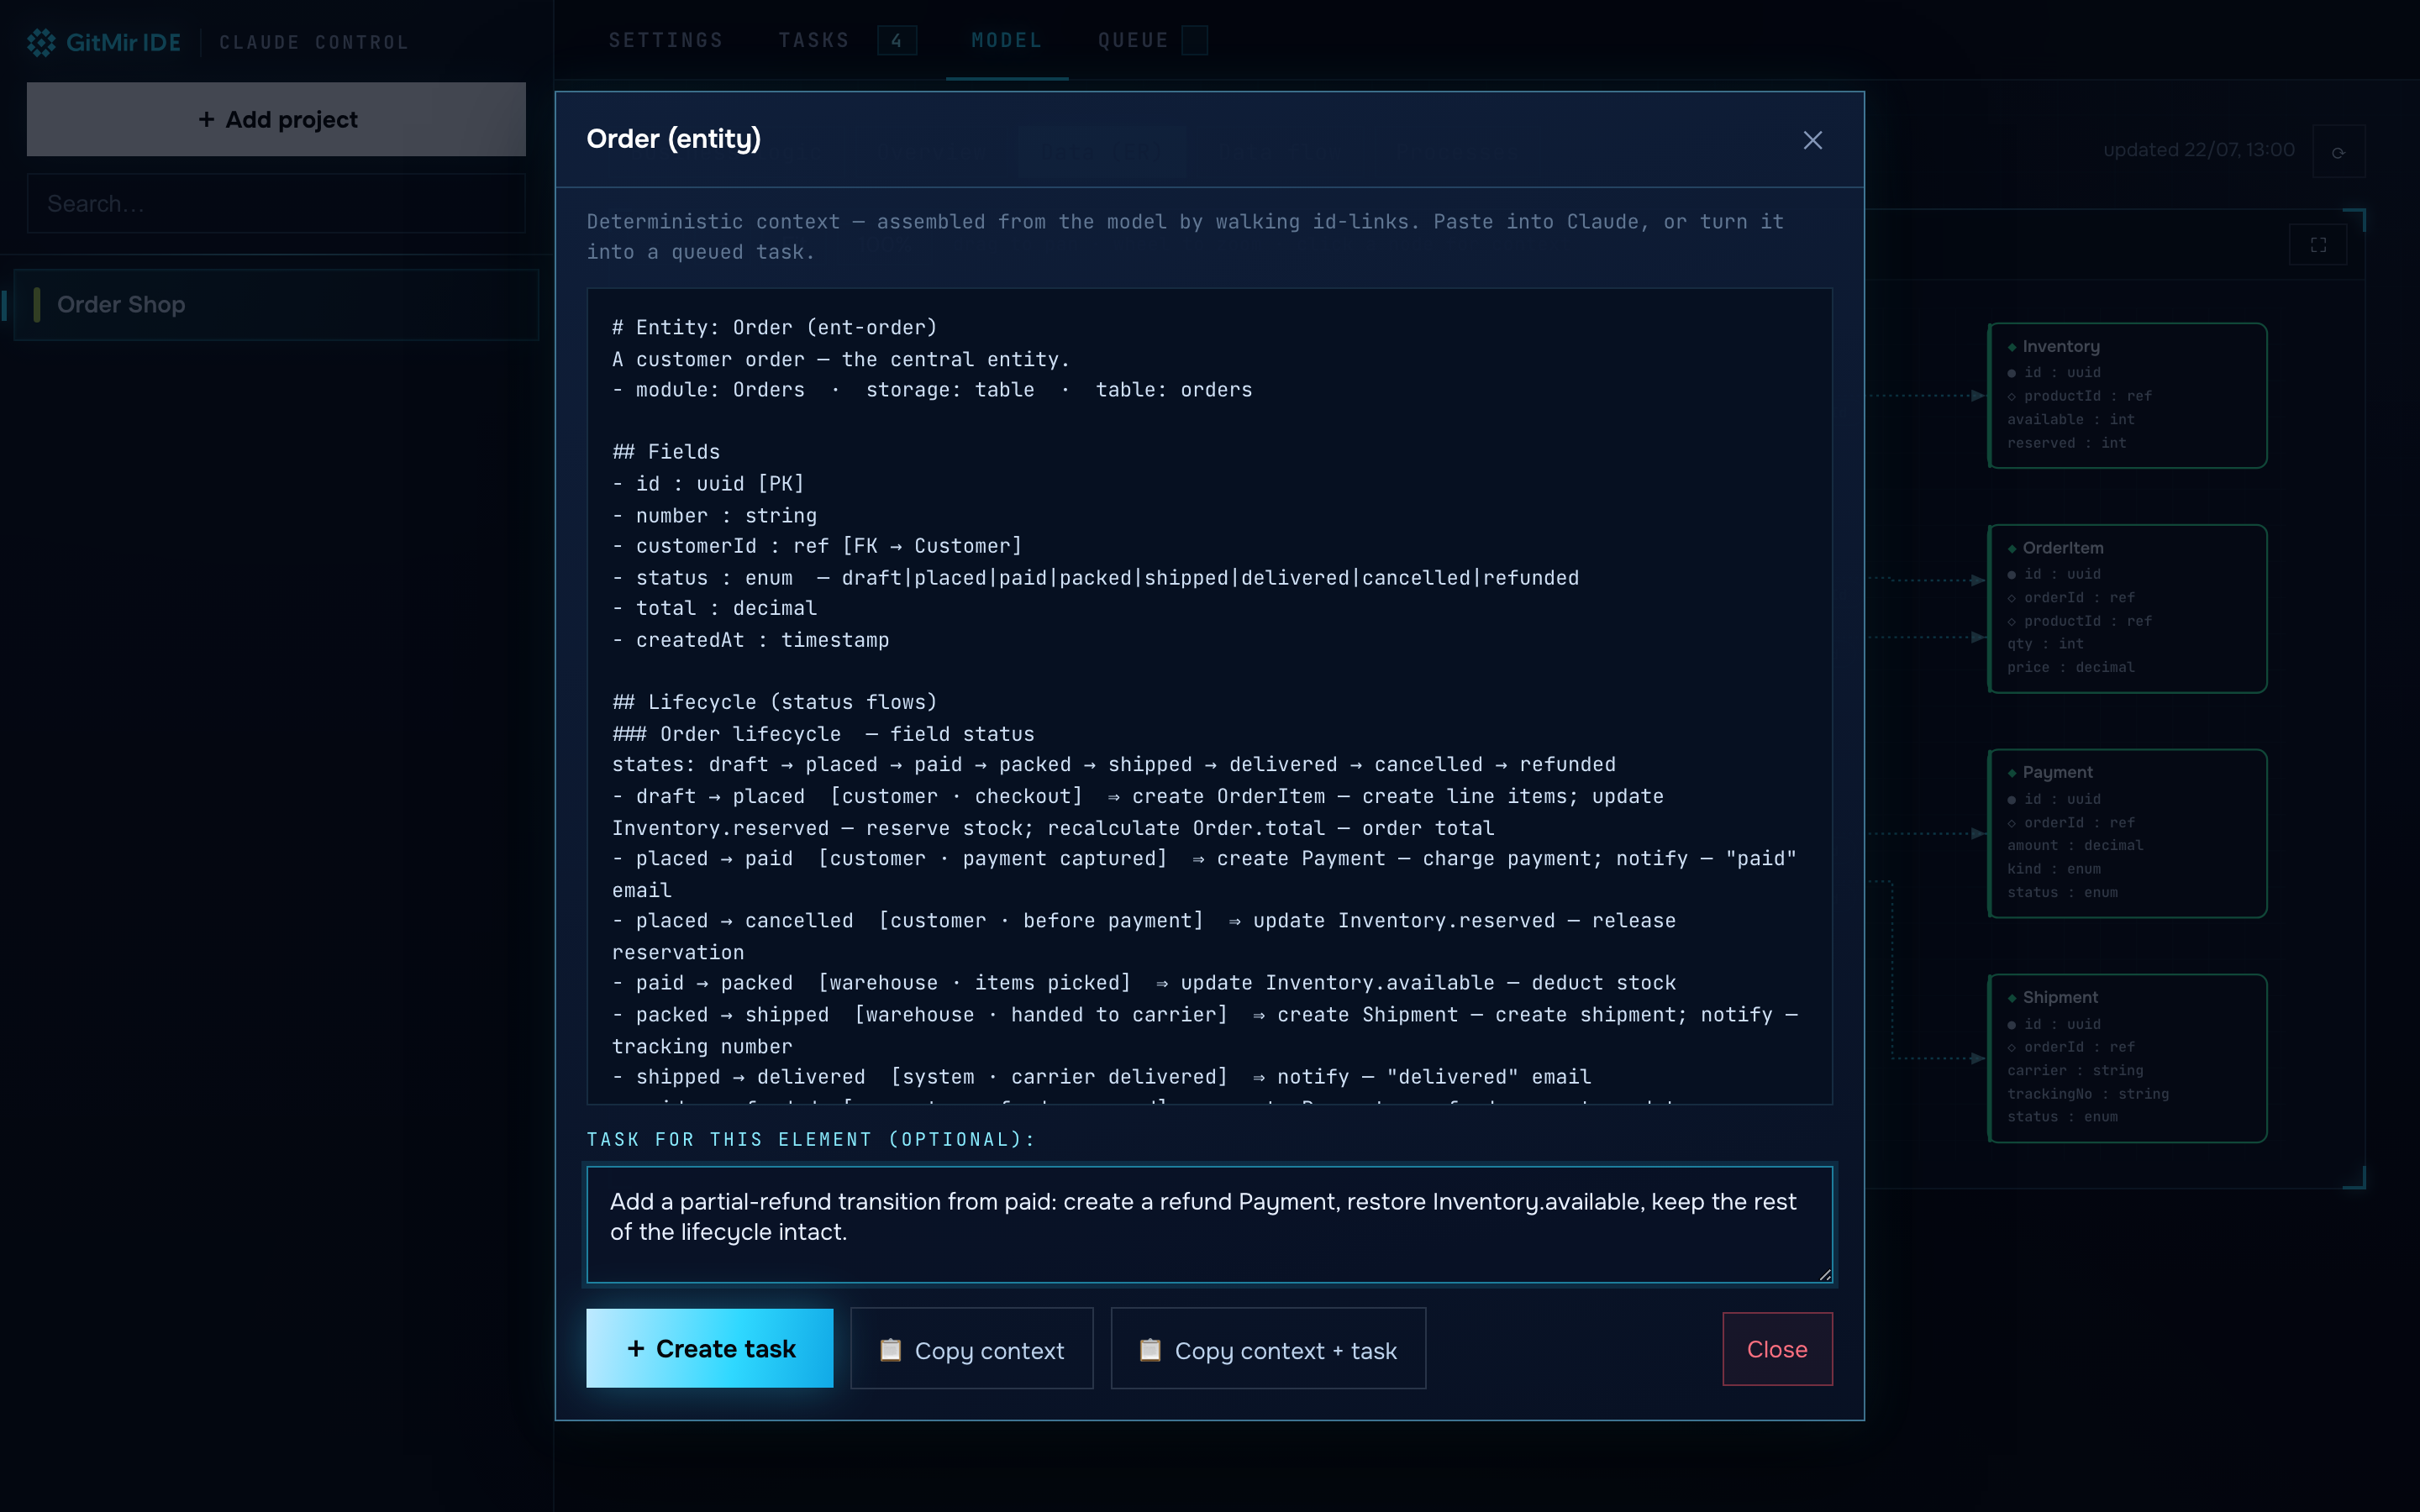Click "trackingNo : string" in the Shipment card
2420x1512 pixels.
2087,1094
